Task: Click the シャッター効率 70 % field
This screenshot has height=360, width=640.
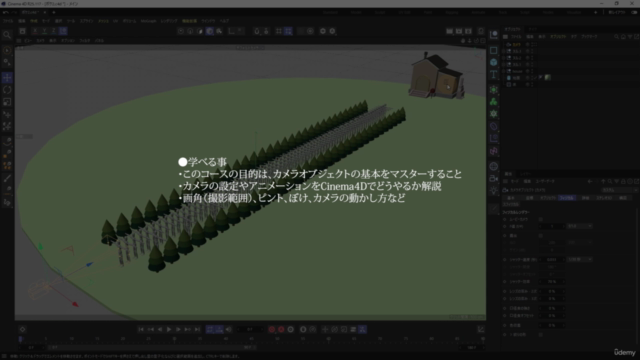Action: pos(552,282)
